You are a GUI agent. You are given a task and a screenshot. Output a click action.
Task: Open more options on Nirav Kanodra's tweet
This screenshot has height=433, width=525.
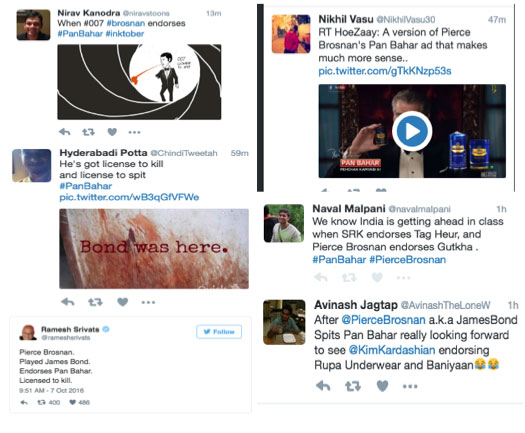[134, 132]
